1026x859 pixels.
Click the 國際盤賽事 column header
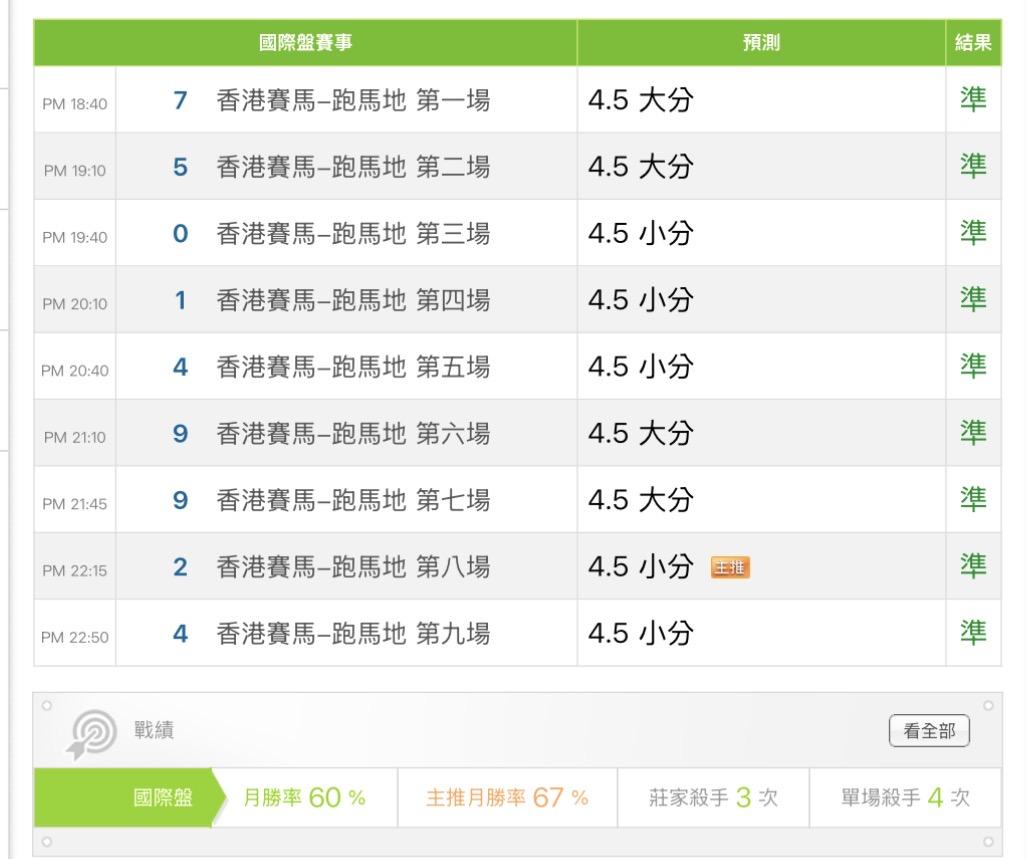tap(305, 43)
